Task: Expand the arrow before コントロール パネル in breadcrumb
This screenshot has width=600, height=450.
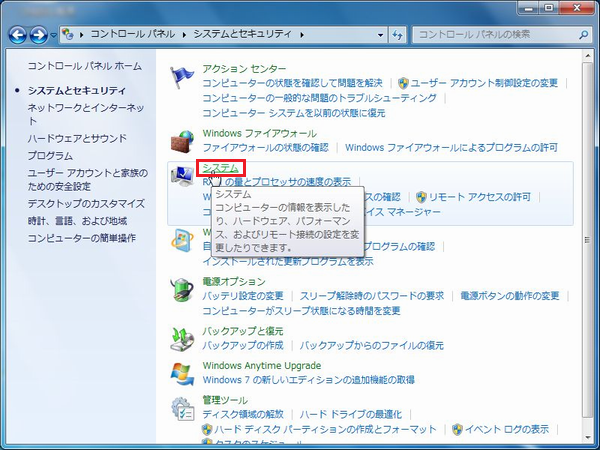Action: [82, 35]
